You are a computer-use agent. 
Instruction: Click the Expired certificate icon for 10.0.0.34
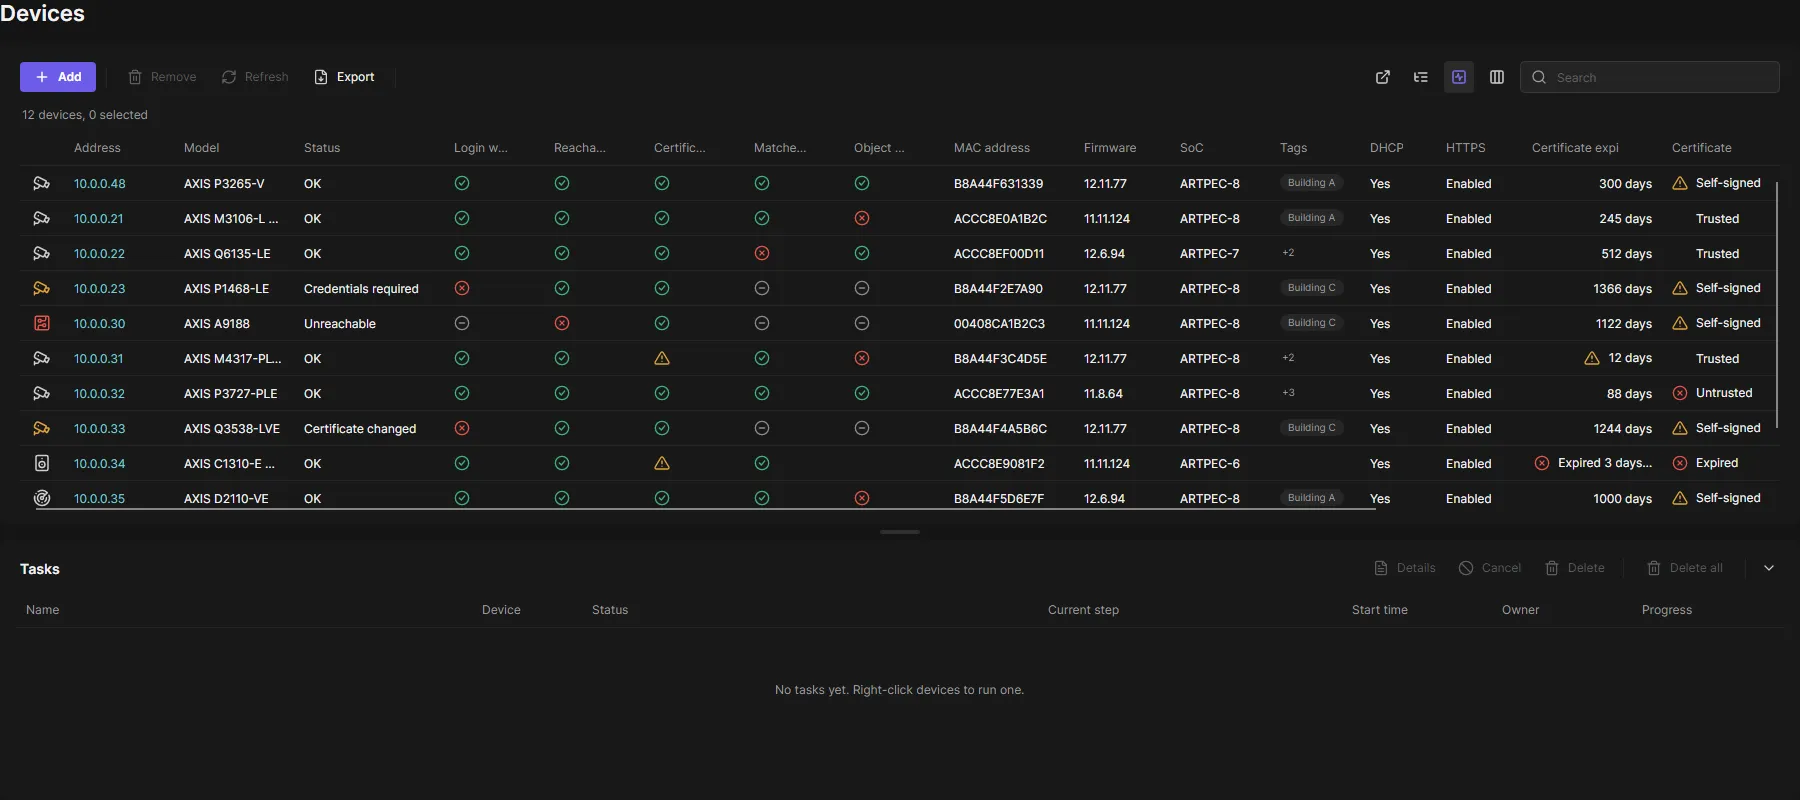coord(1680,463)
